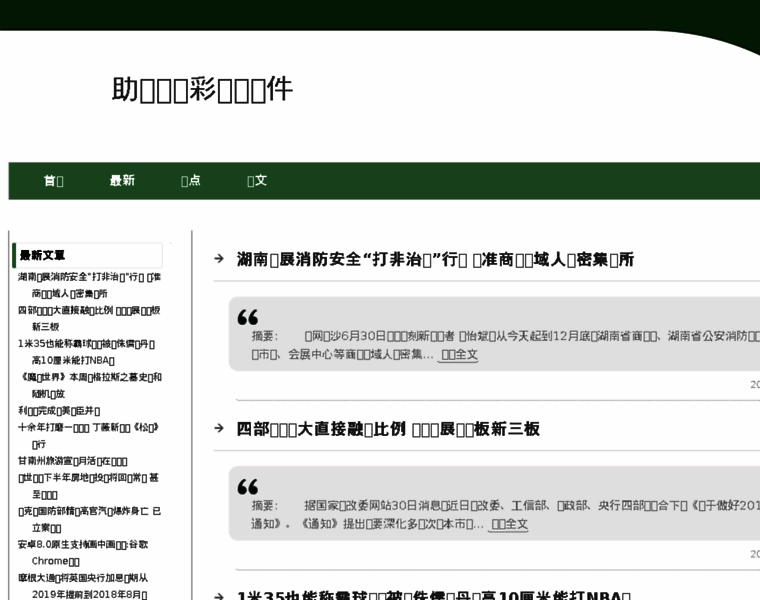Open the nav item ending with 点
Image resolution: width=760 pixels, height=600 pixels.
coord(190,181)
